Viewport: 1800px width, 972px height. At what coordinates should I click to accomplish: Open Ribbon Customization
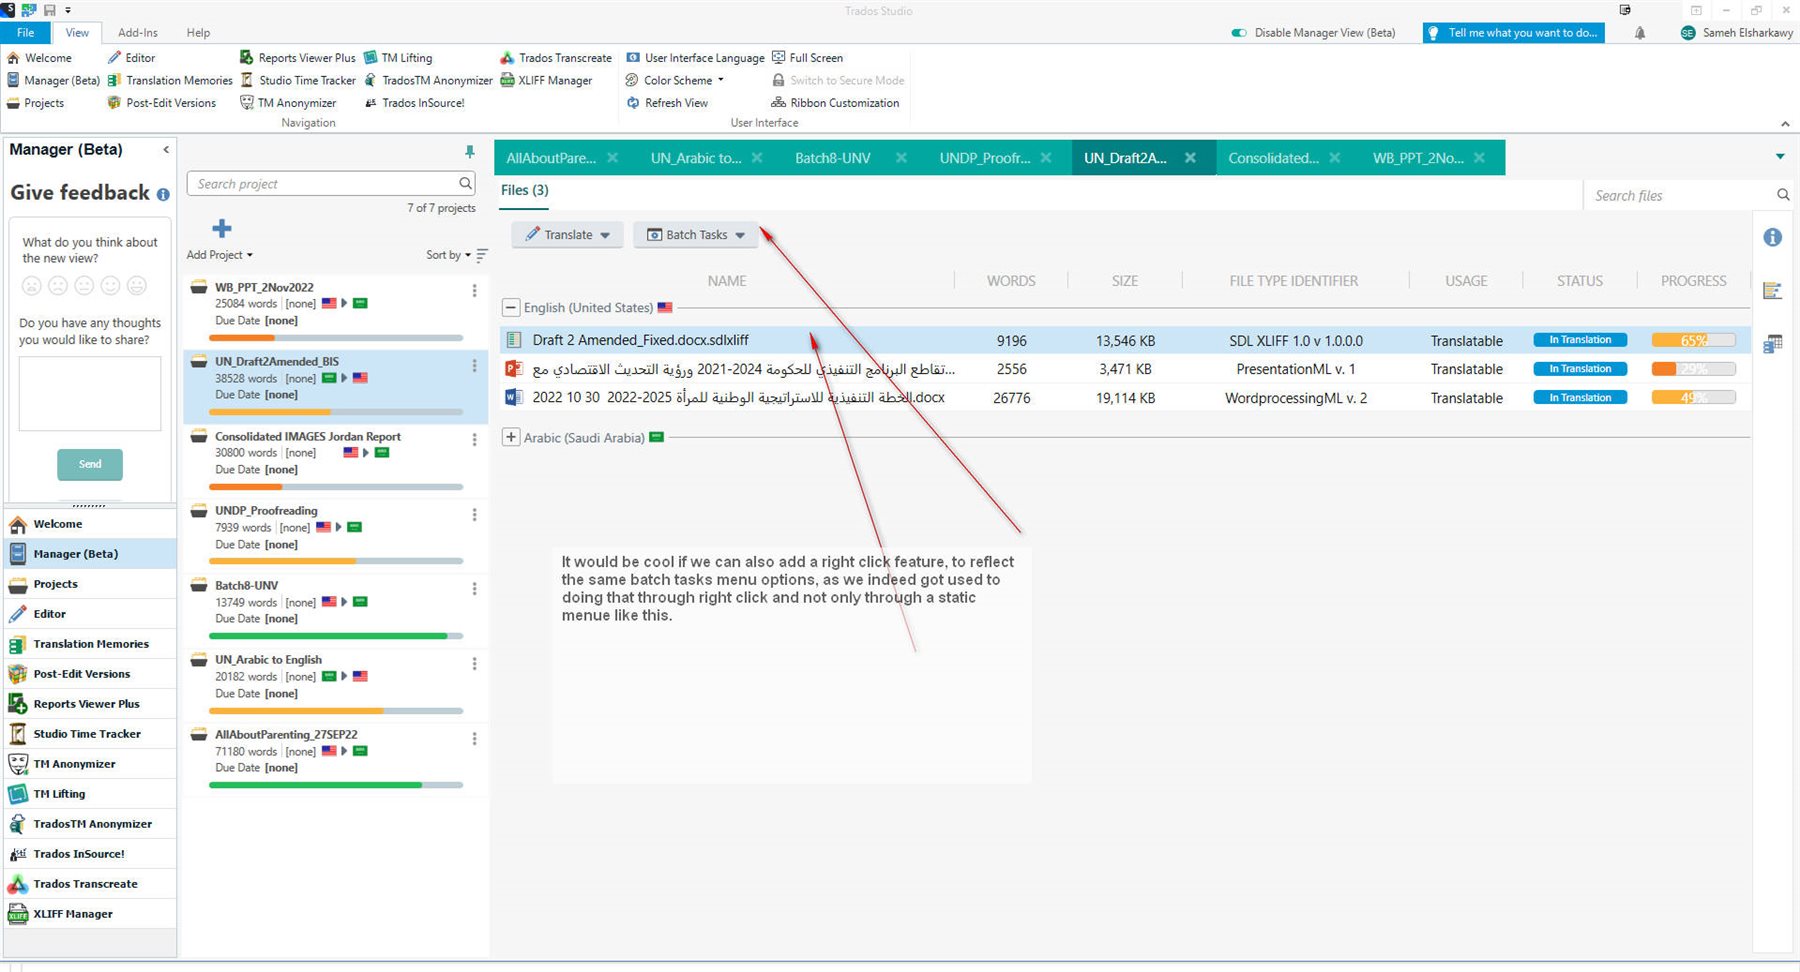point(835,103)
